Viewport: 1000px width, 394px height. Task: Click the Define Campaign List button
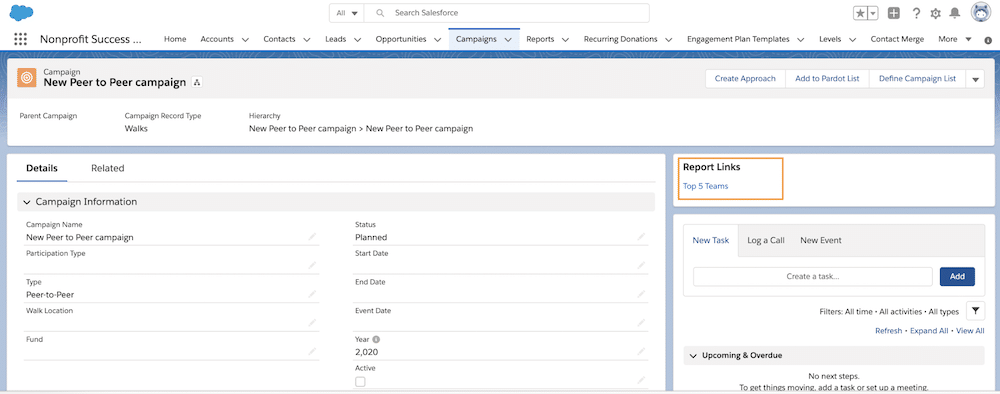tap(917, 79)
